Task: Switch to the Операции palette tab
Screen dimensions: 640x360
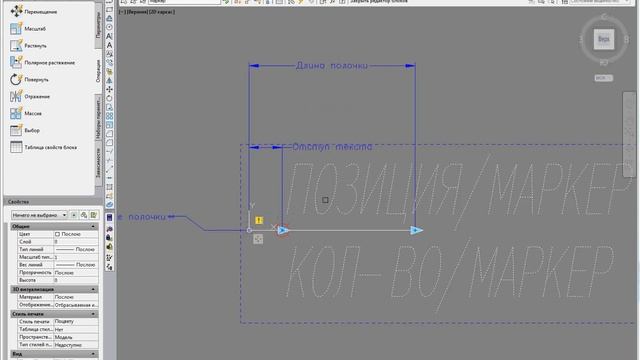Action: (98, 71)
